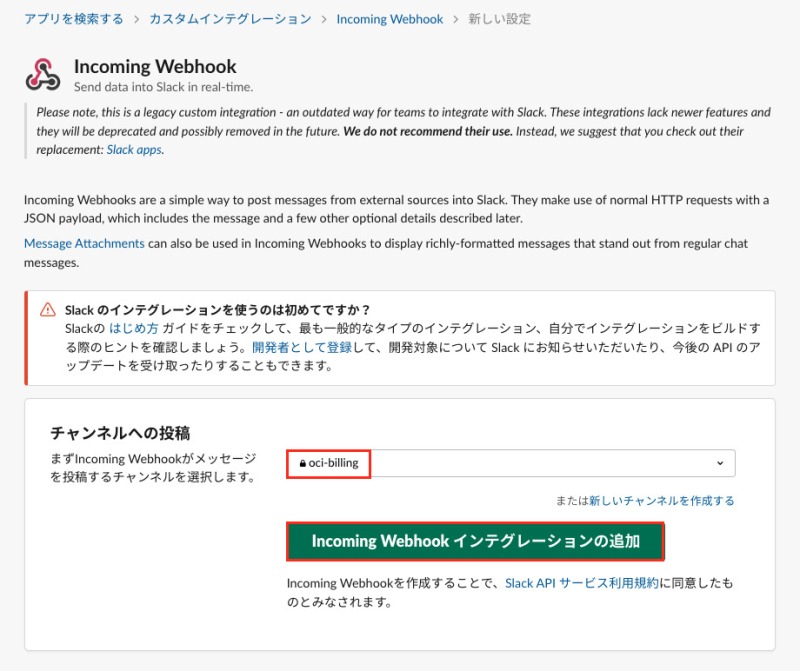Click the bold integration first-time question heading

pos(217,310)
